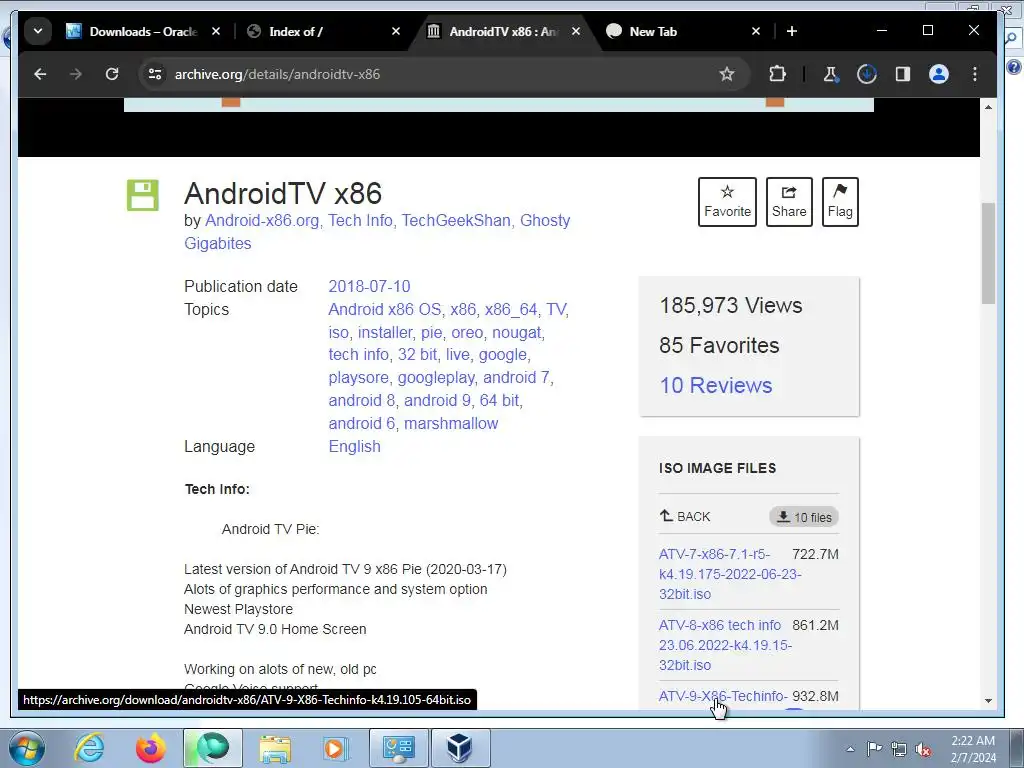Close the New Tab tab

click(756, 31)
